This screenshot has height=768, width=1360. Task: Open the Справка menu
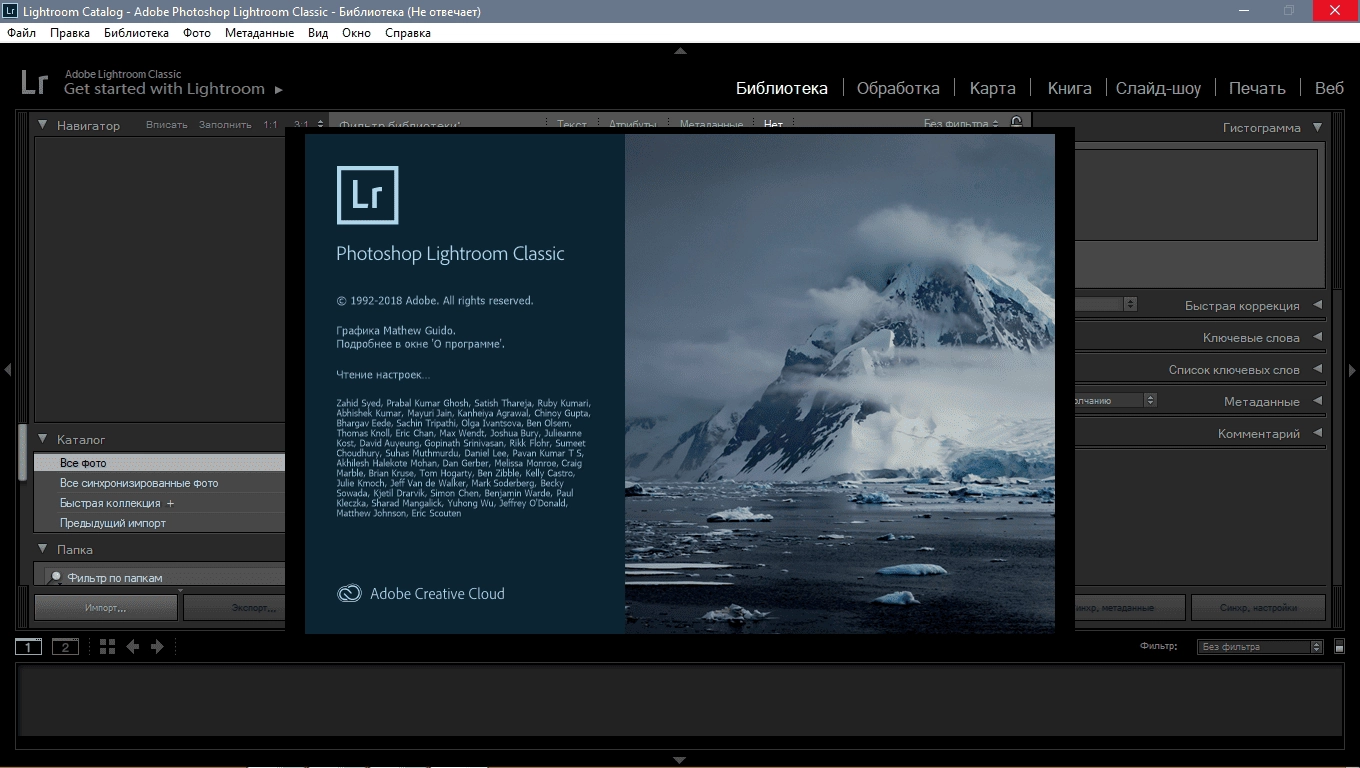click(408, 33)
